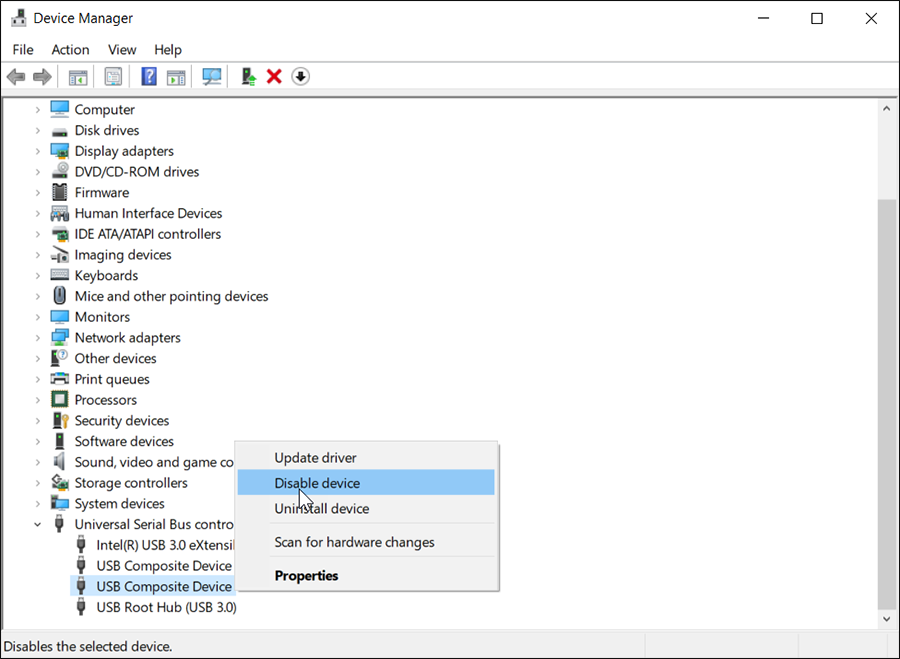Open the Action menu
This screenshot has width=900, height=659.
point(71,50)
